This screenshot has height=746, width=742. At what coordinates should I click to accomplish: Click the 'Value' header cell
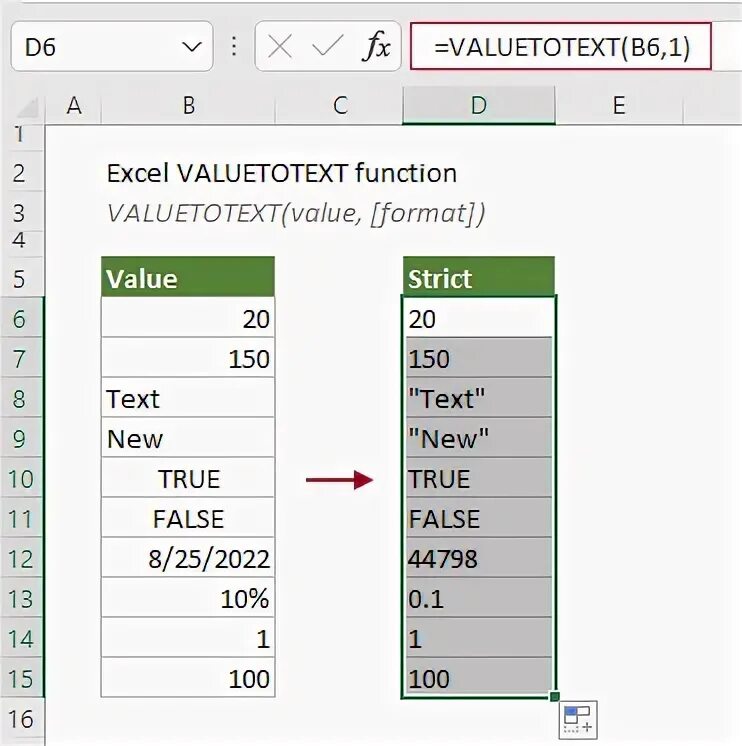click(x=188, y=278)
